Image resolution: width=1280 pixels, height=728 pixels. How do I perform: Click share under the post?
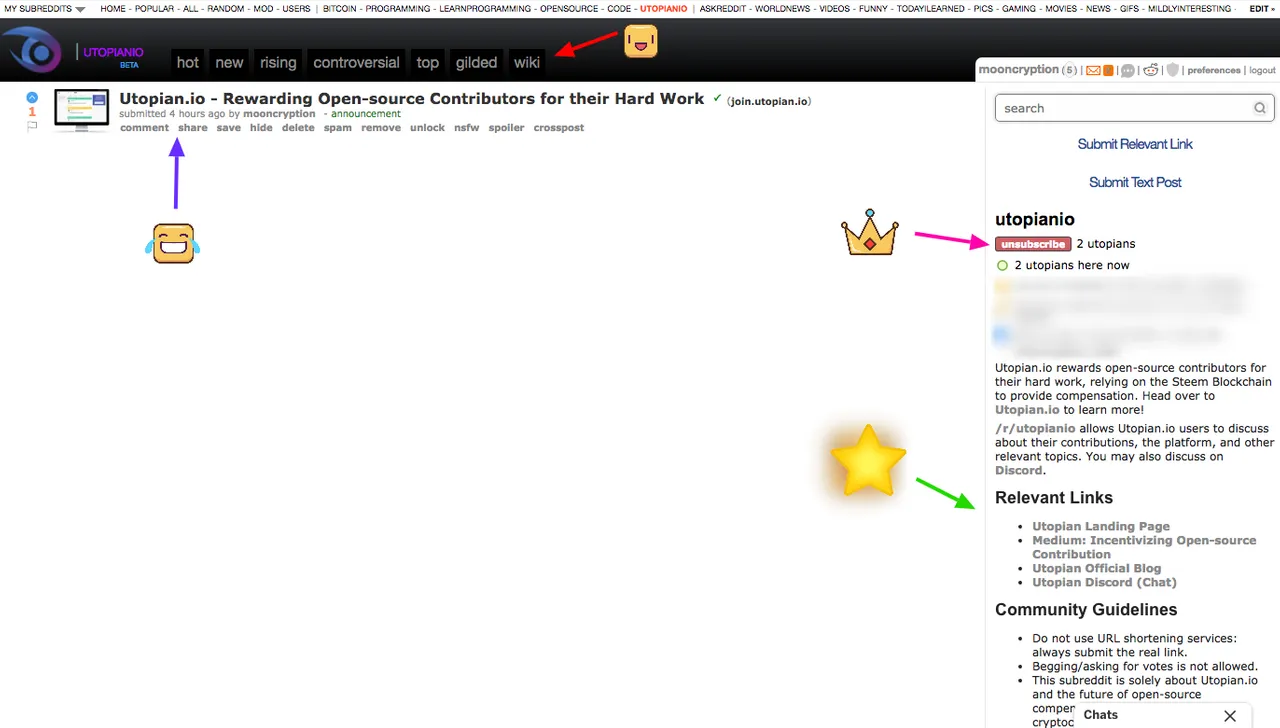click(x=193, y=128)
